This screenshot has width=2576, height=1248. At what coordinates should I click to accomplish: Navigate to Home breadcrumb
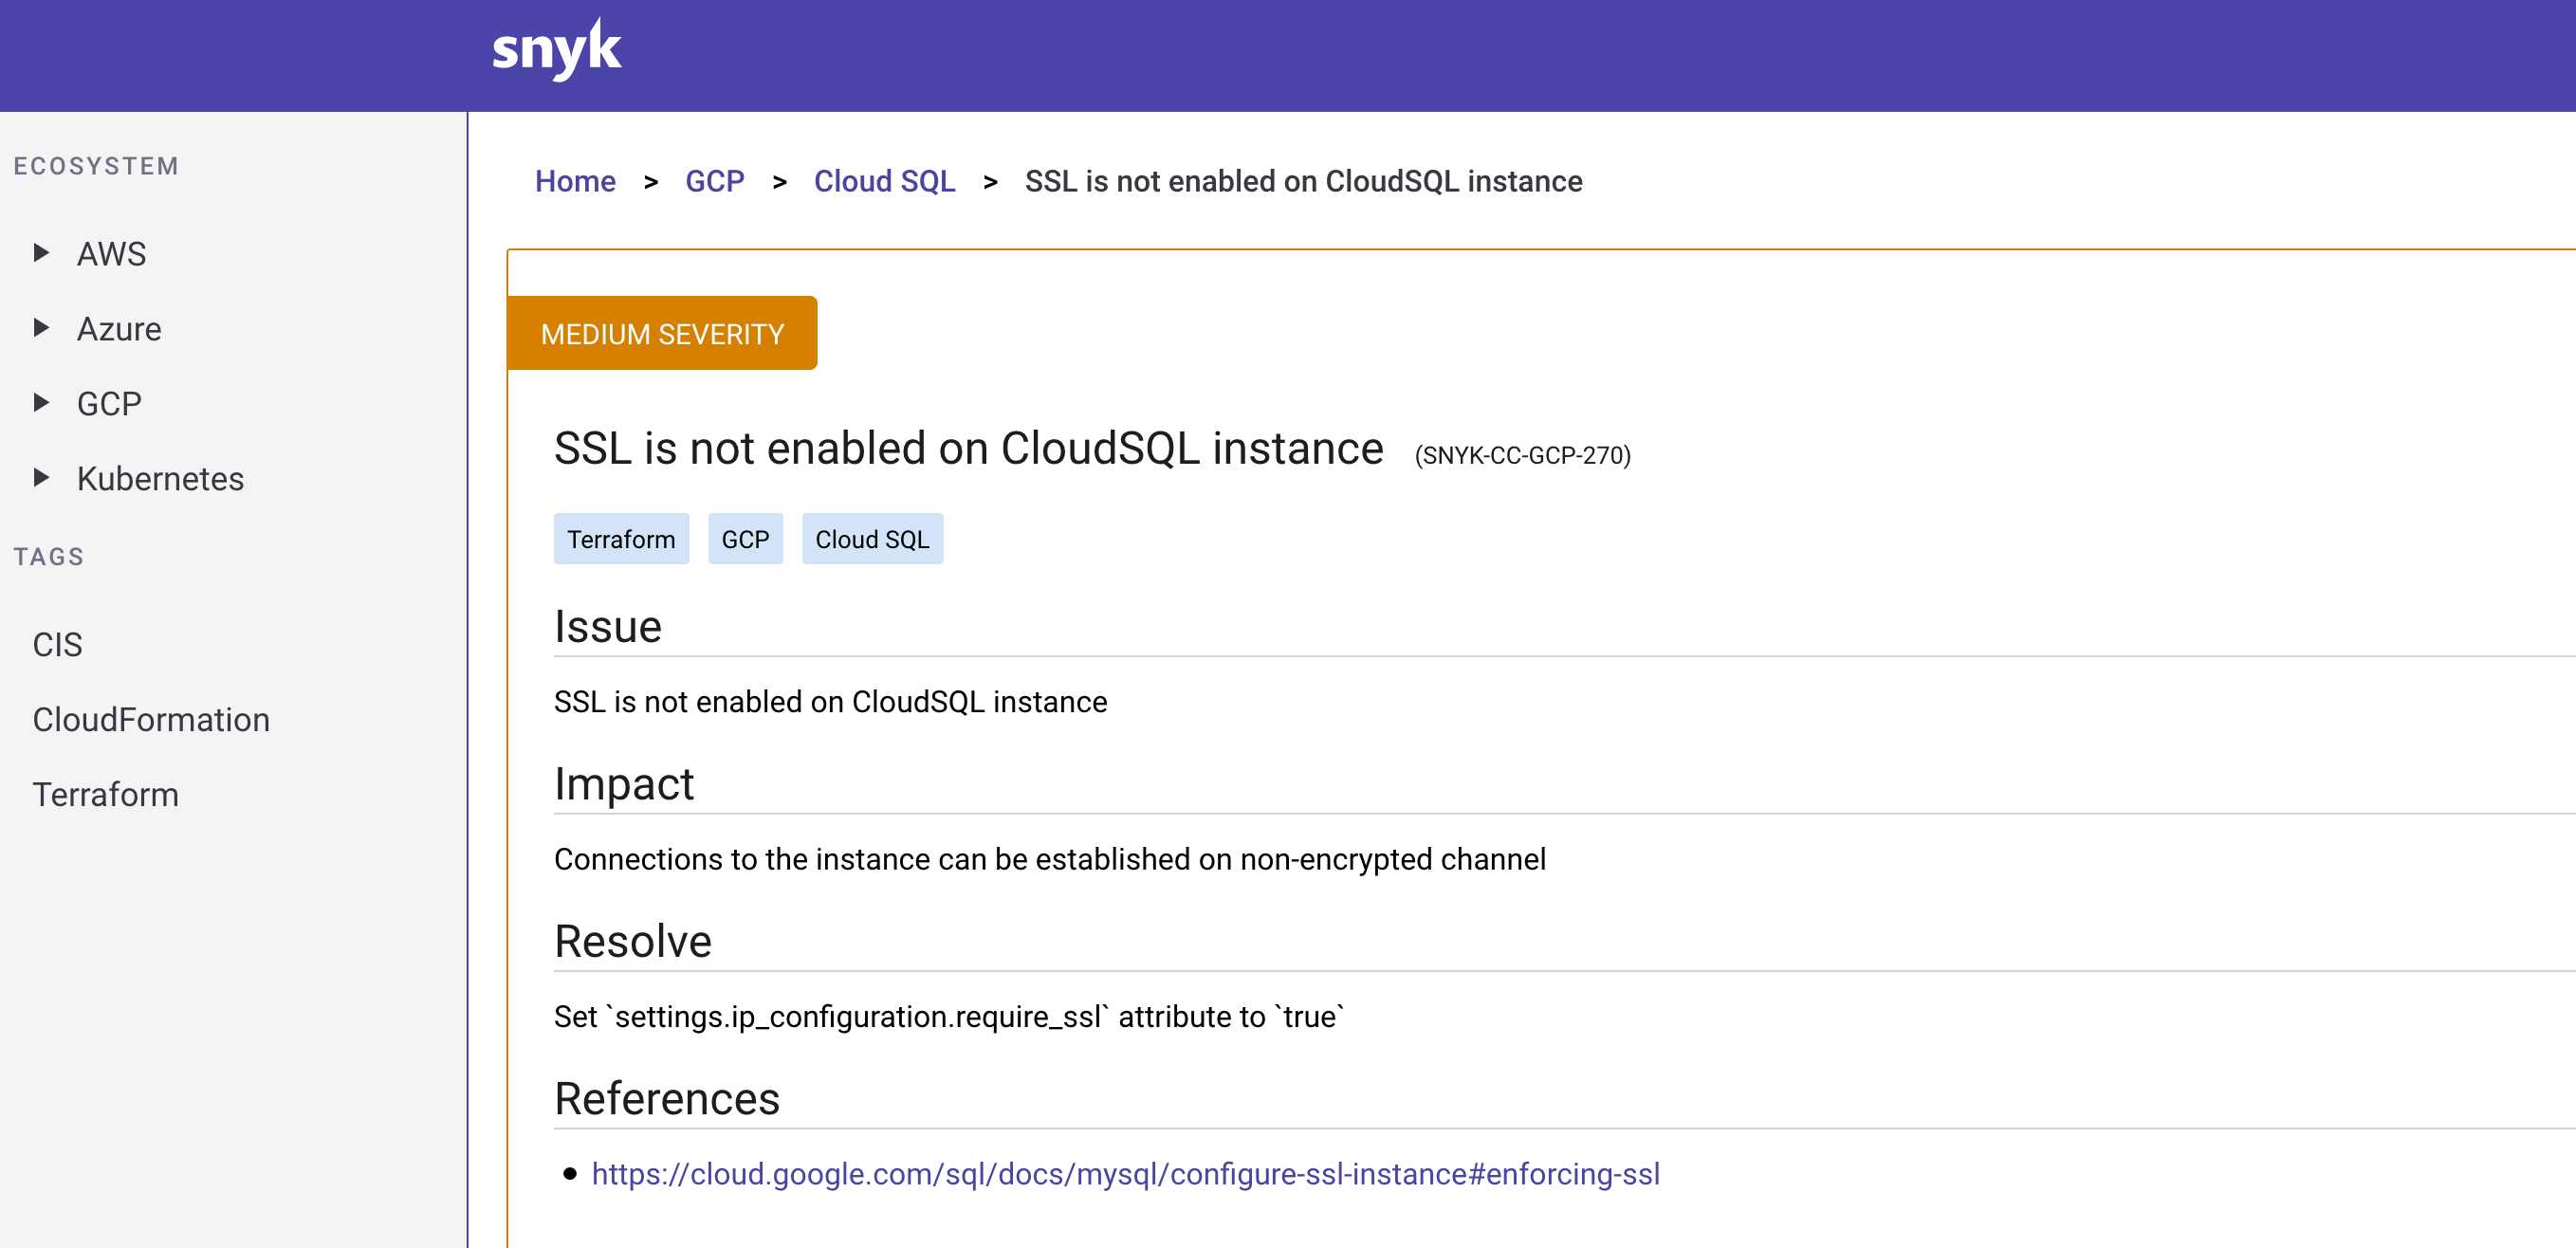point(575,182)
